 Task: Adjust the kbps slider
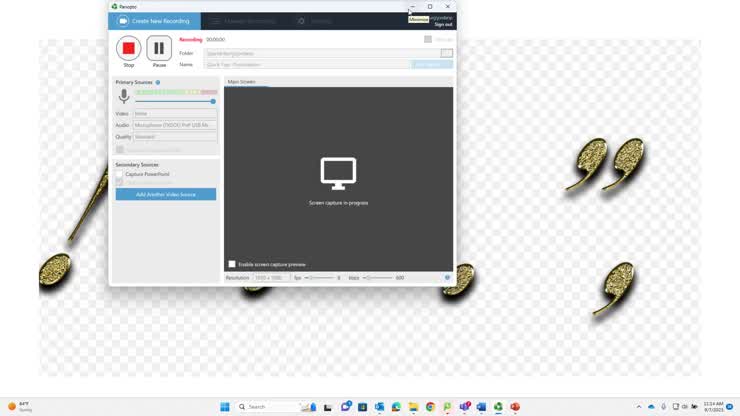click(378, 278)
